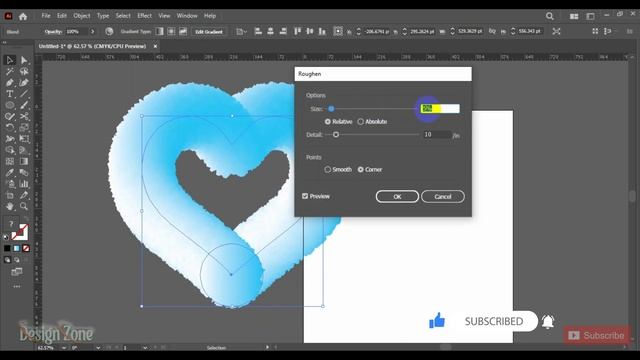
Task: Set freeform gradient type button
Action: [183, 31]
